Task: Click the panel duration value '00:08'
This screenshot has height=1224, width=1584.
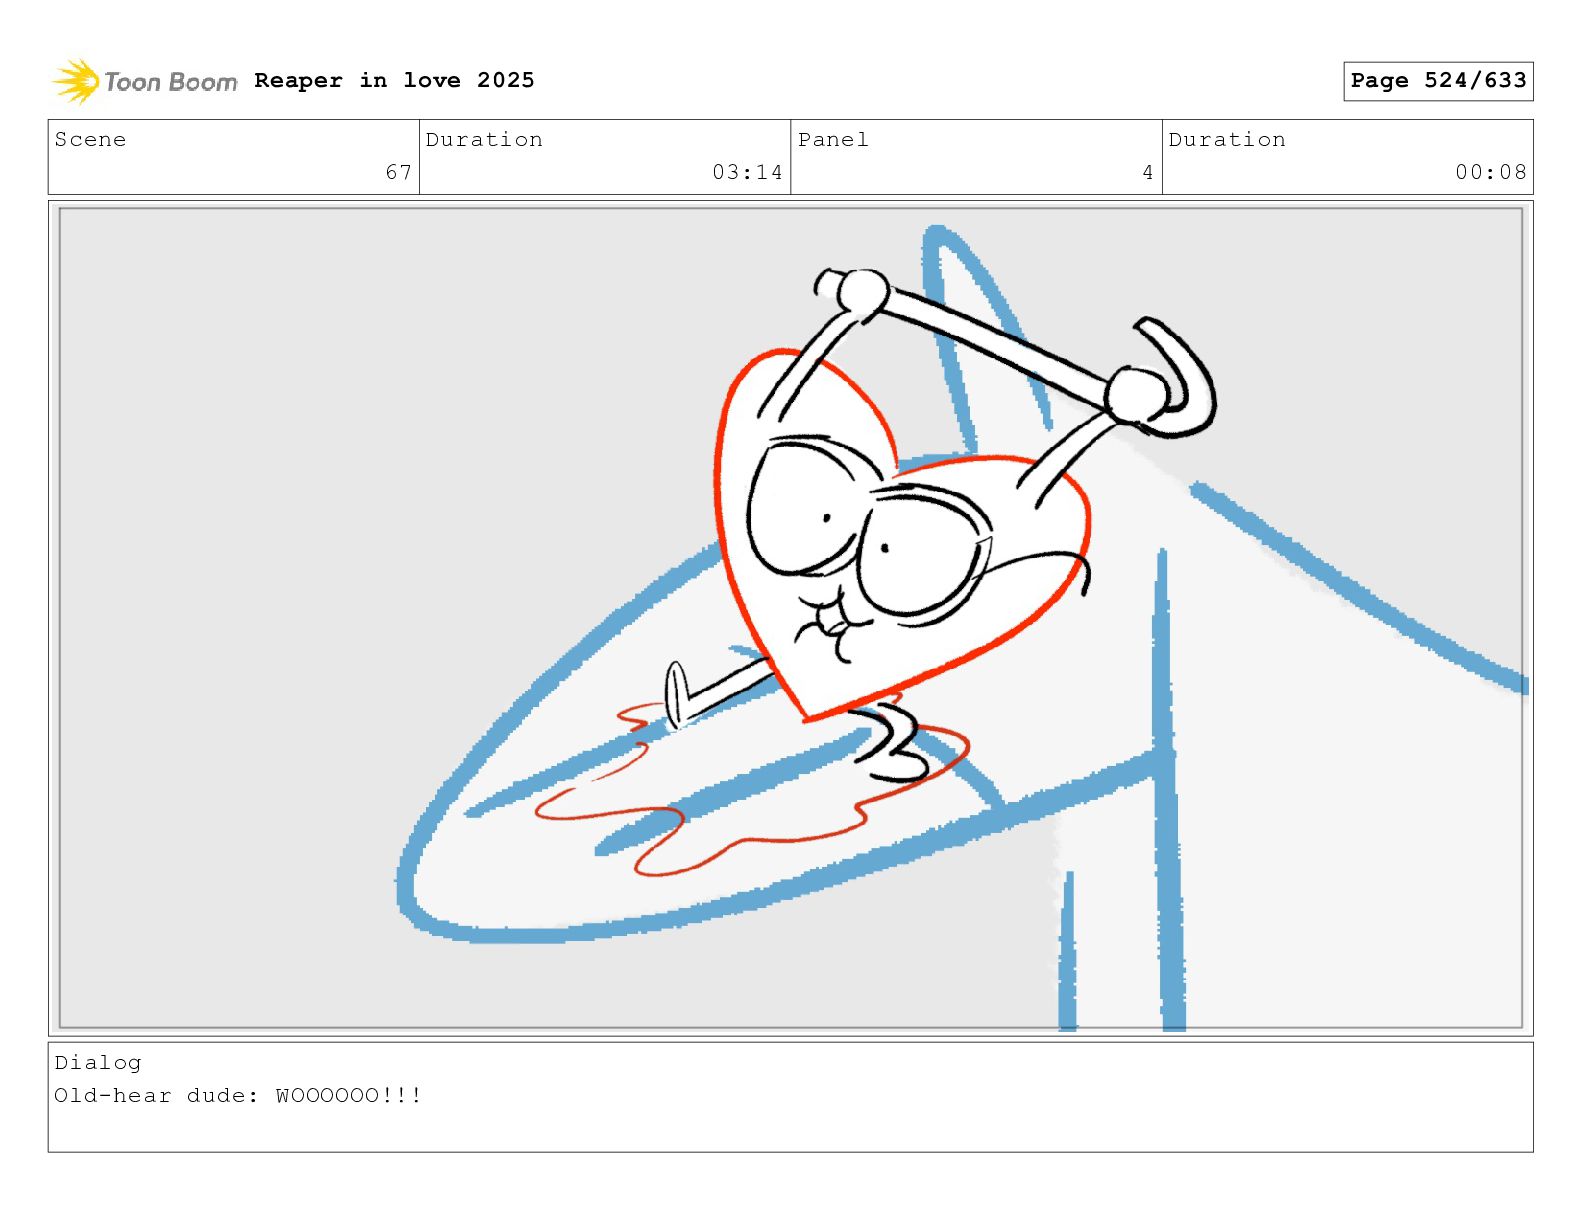Action: [x=1491, y=172]
